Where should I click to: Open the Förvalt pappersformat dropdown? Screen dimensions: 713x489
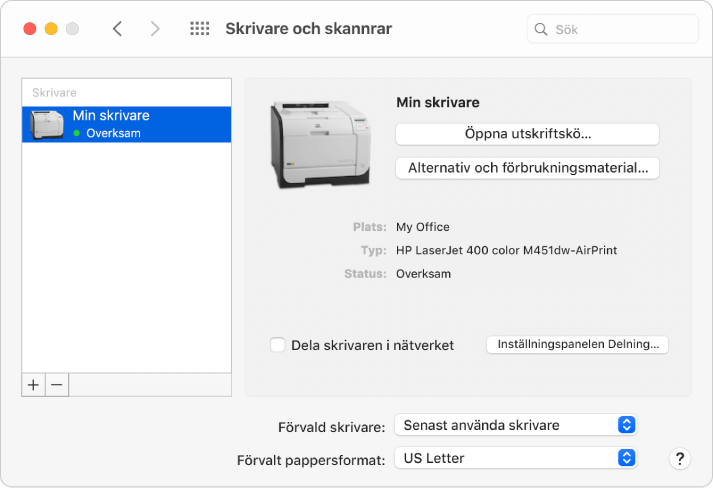point(516,458)
